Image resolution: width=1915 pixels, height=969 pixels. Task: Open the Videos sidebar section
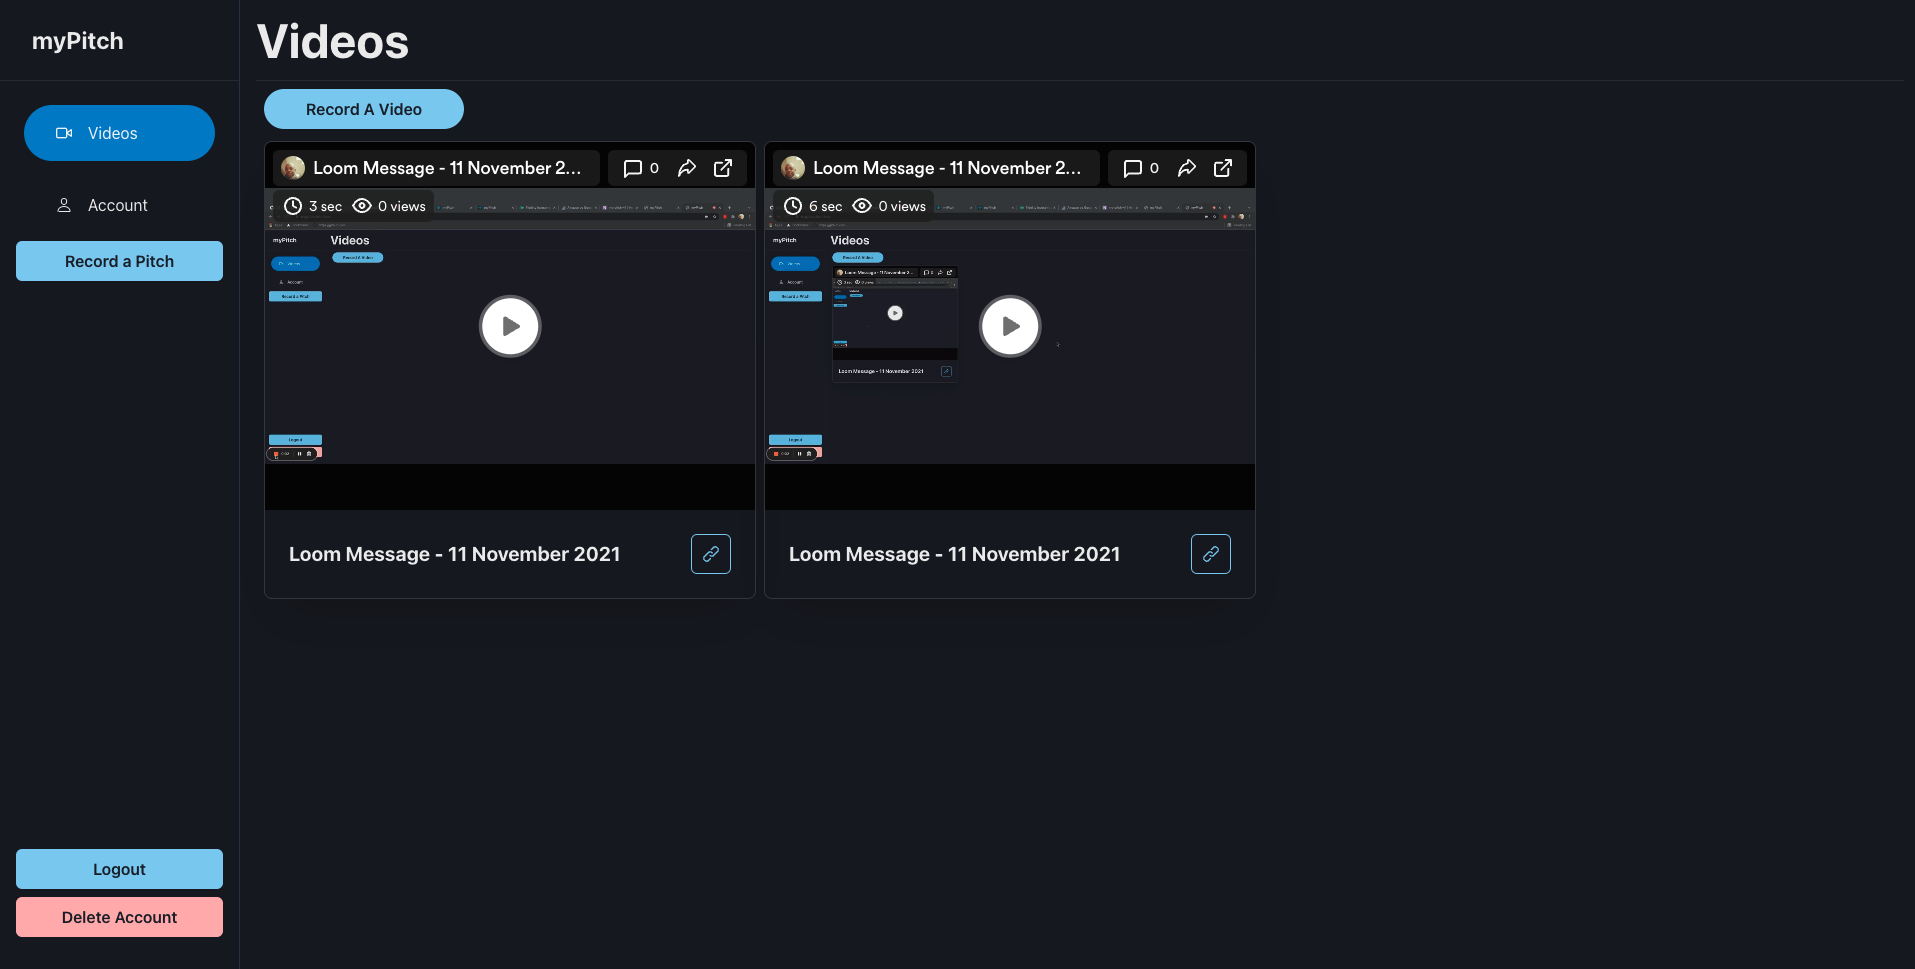119,133
